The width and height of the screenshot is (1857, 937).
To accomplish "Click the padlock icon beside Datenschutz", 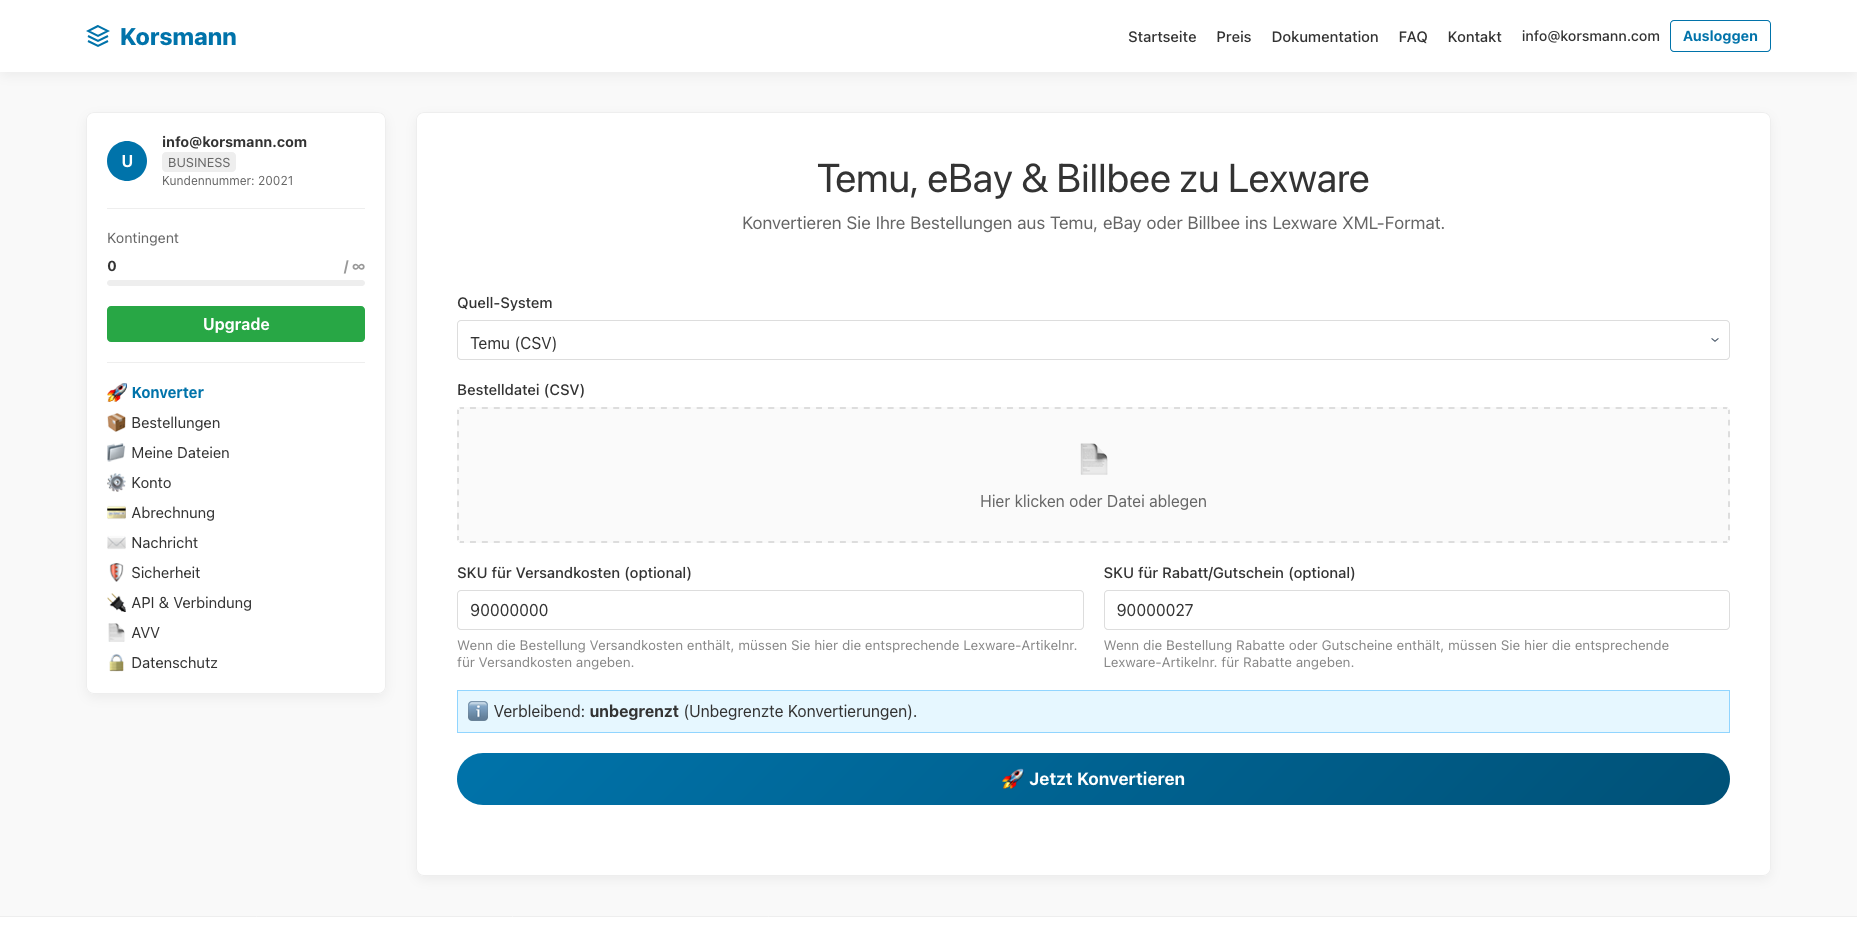I will click(117, 662).
